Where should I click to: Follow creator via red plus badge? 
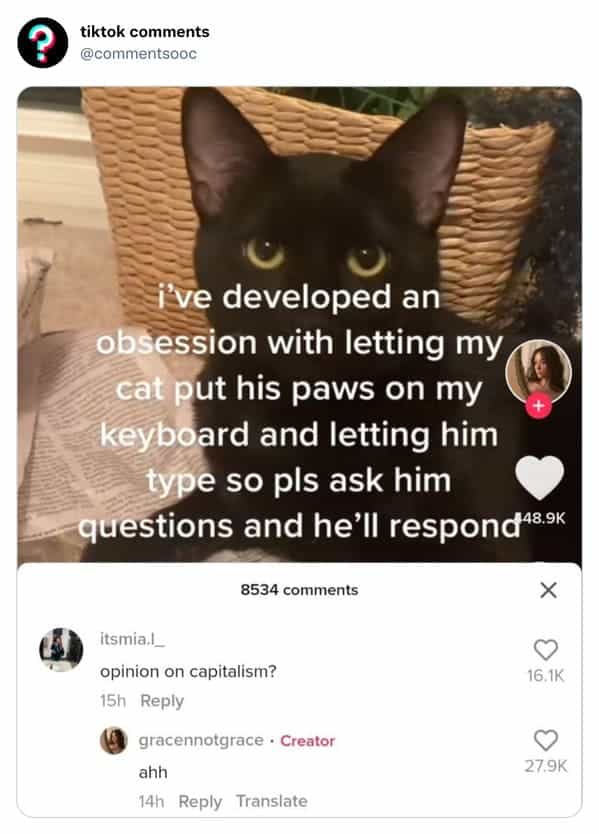(x=538, y=407)
